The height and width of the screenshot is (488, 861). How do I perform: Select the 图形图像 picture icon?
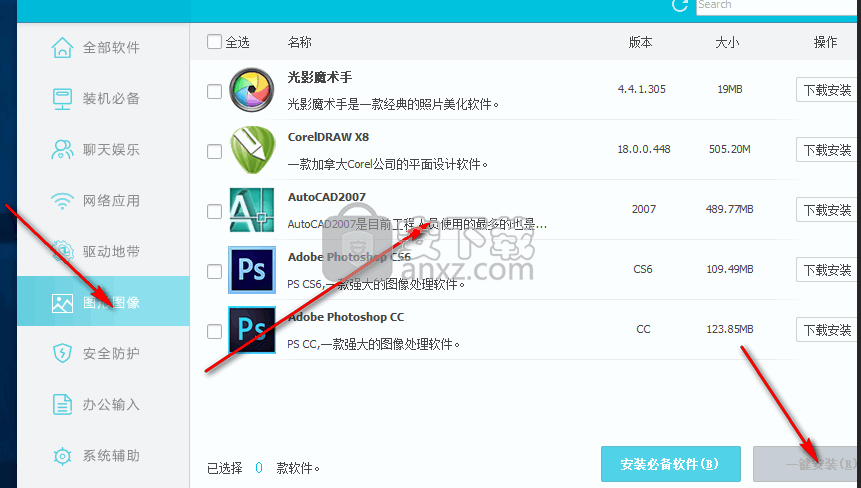point(62,303)
